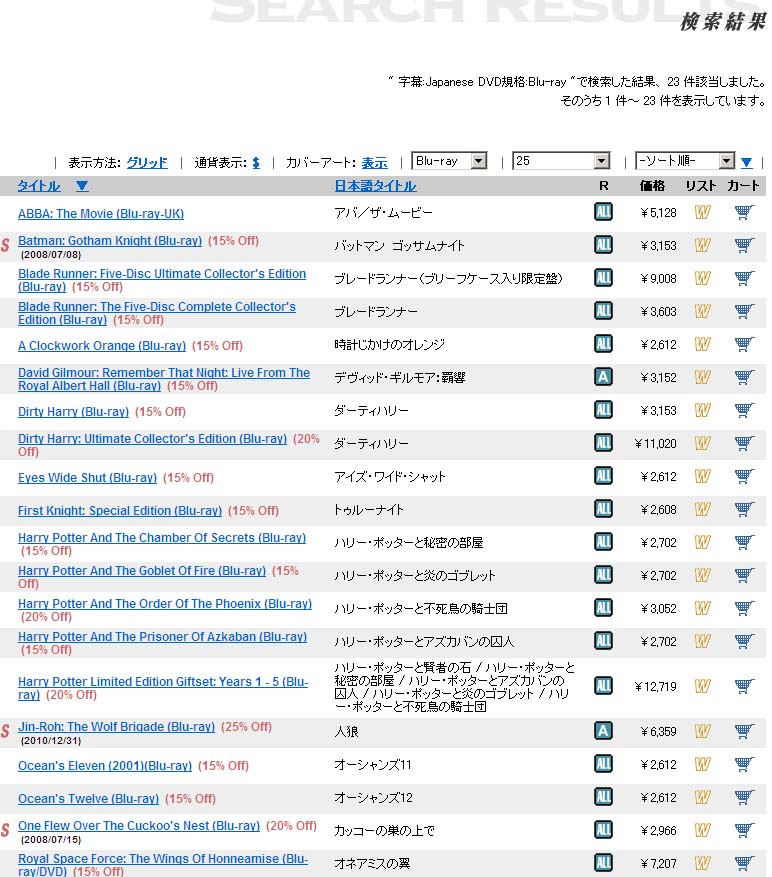The image size is (772, 877).
Task: Click the release date (2010/12/31)
Action: click(x=51, y=741)
